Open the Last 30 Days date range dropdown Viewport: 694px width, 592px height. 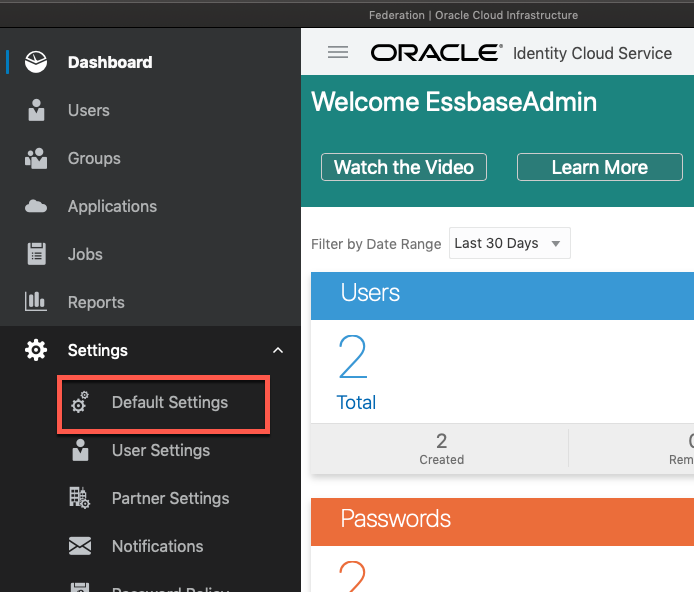pyautogui.click(x=510, y=243)
